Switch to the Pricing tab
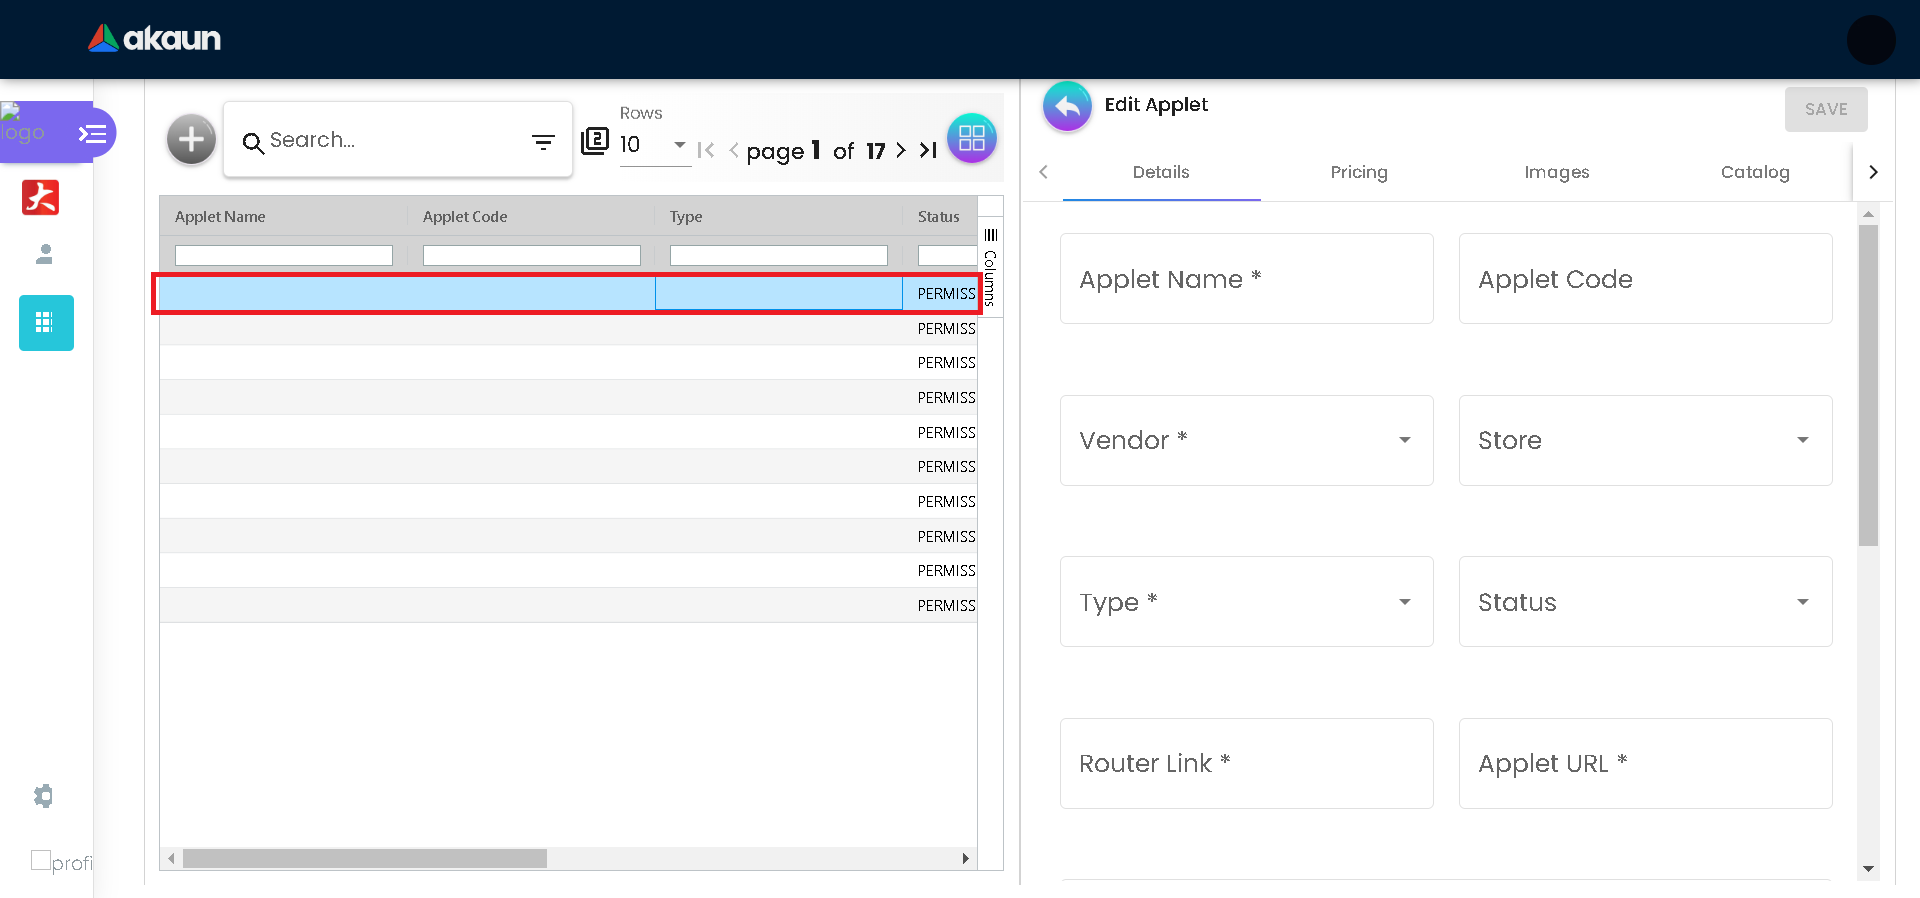 pyautogui.click(x=1358, y=172)
